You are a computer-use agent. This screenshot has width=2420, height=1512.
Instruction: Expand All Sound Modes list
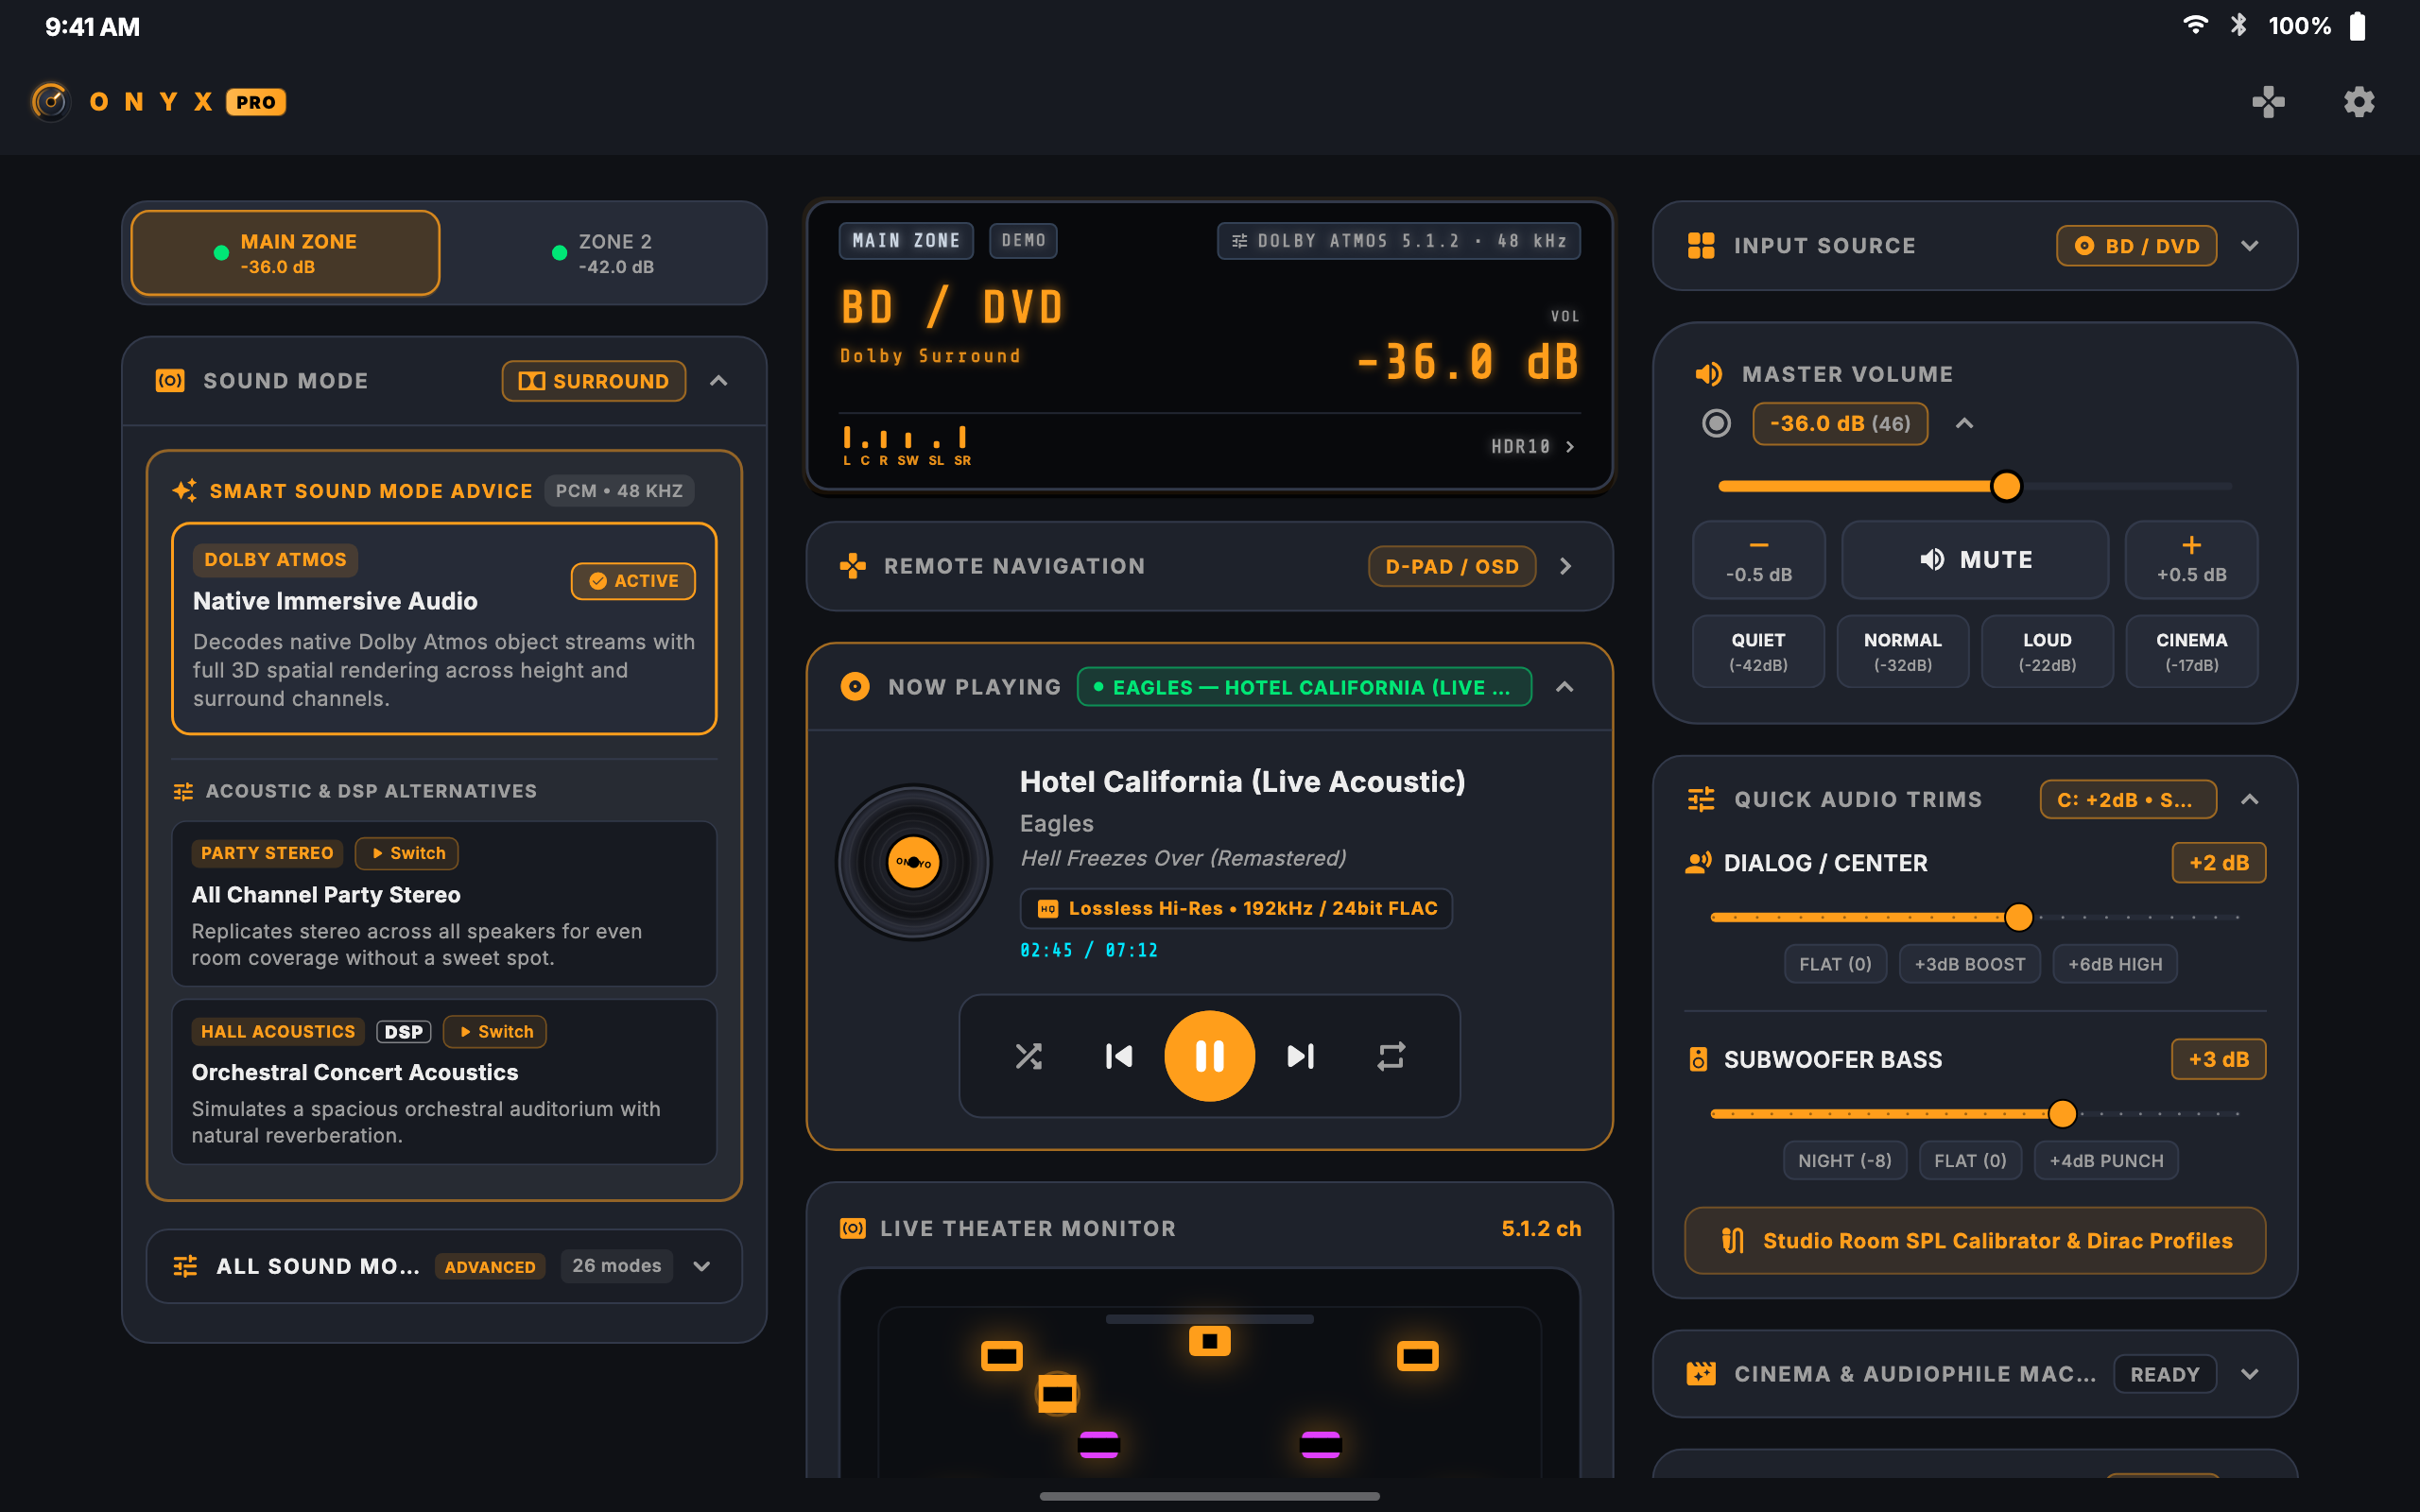click(702, 1266)
